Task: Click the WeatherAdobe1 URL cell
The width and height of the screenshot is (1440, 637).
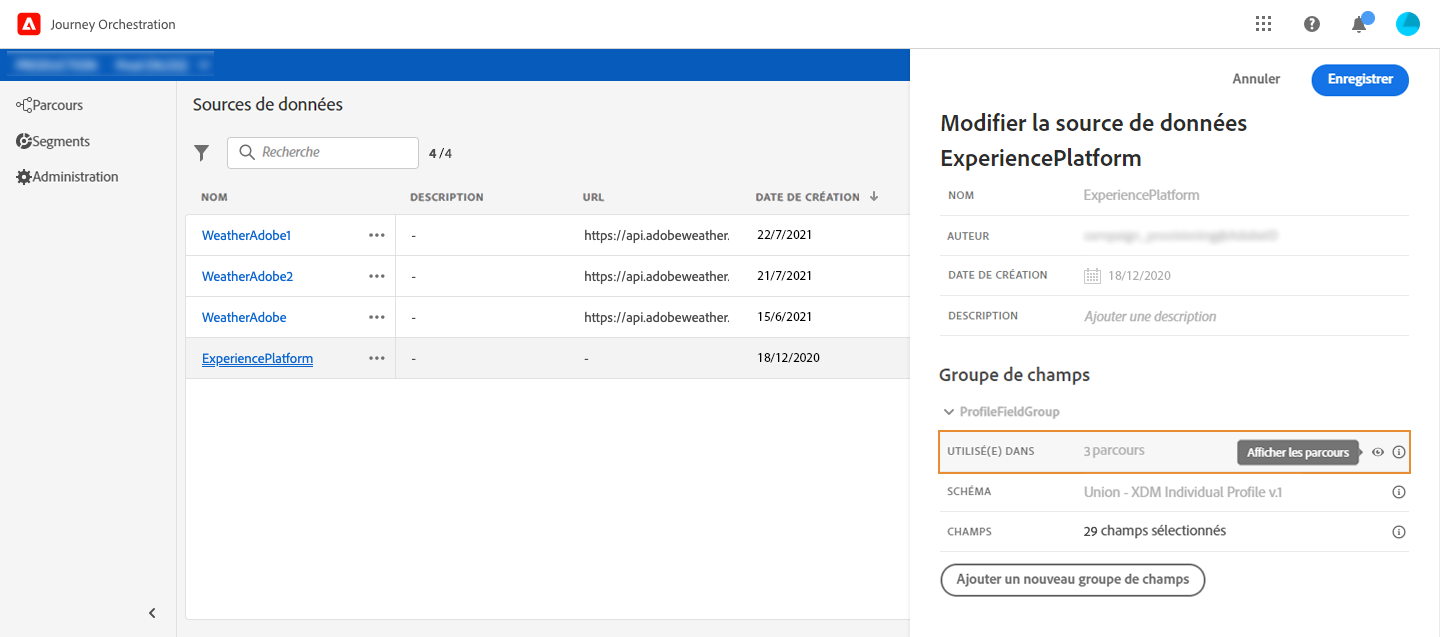Action: pyautogui.click(x=657, y=235)
